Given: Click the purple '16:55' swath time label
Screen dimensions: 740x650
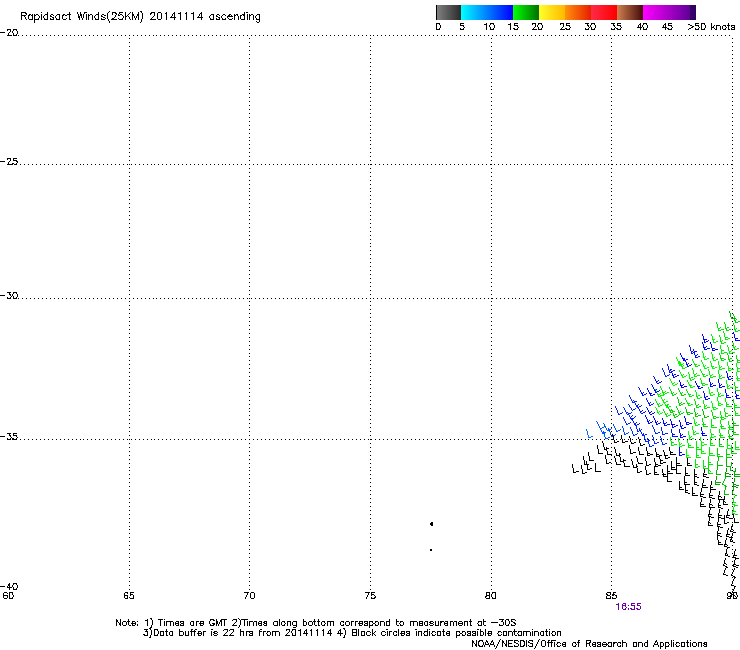Looking at the screenshot, I should [x=629, y=607].
